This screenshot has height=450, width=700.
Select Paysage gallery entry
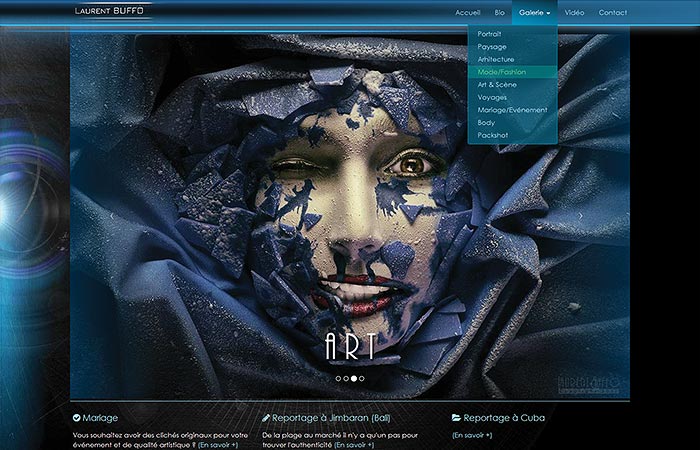(492, 46)
